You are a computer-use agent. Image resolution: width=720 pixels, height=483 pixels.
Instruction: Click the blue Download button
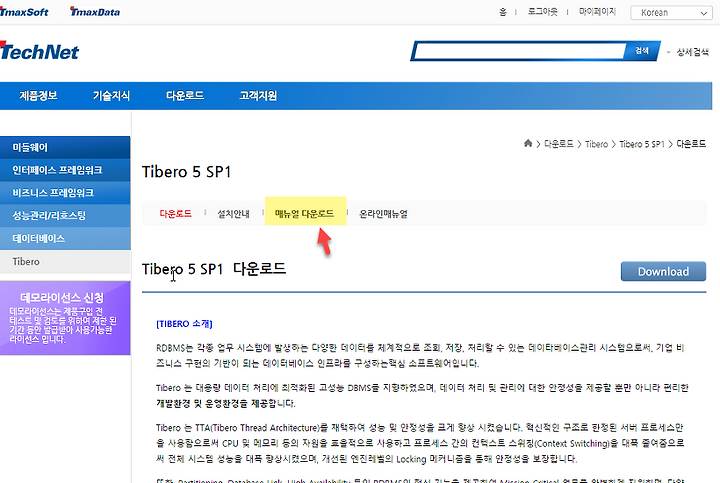tap(663, 271)
